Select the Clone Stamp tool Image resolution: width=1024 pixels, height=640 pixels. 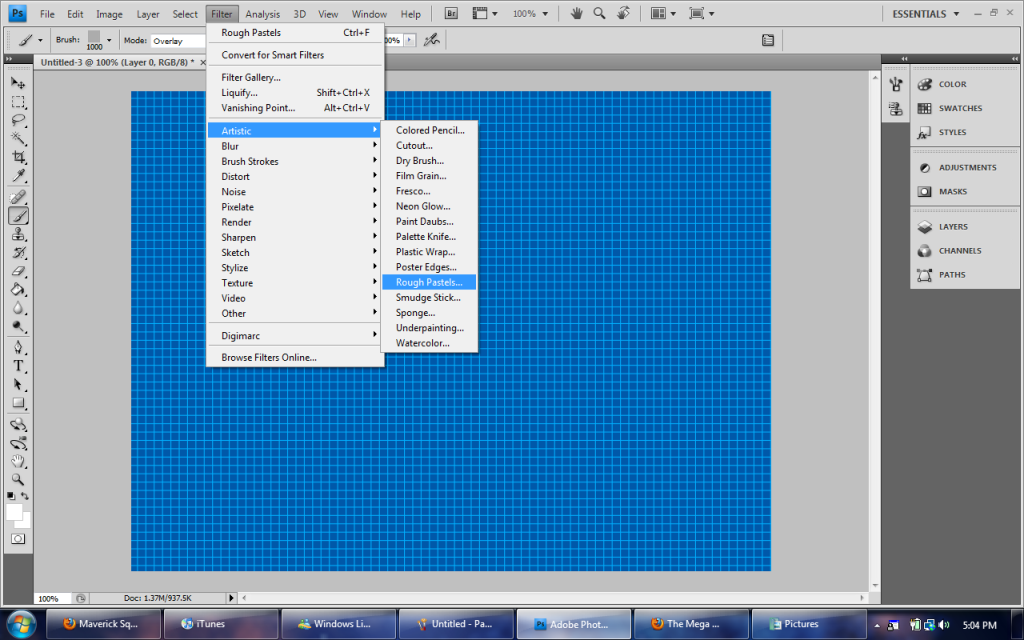tap(18, 235)
